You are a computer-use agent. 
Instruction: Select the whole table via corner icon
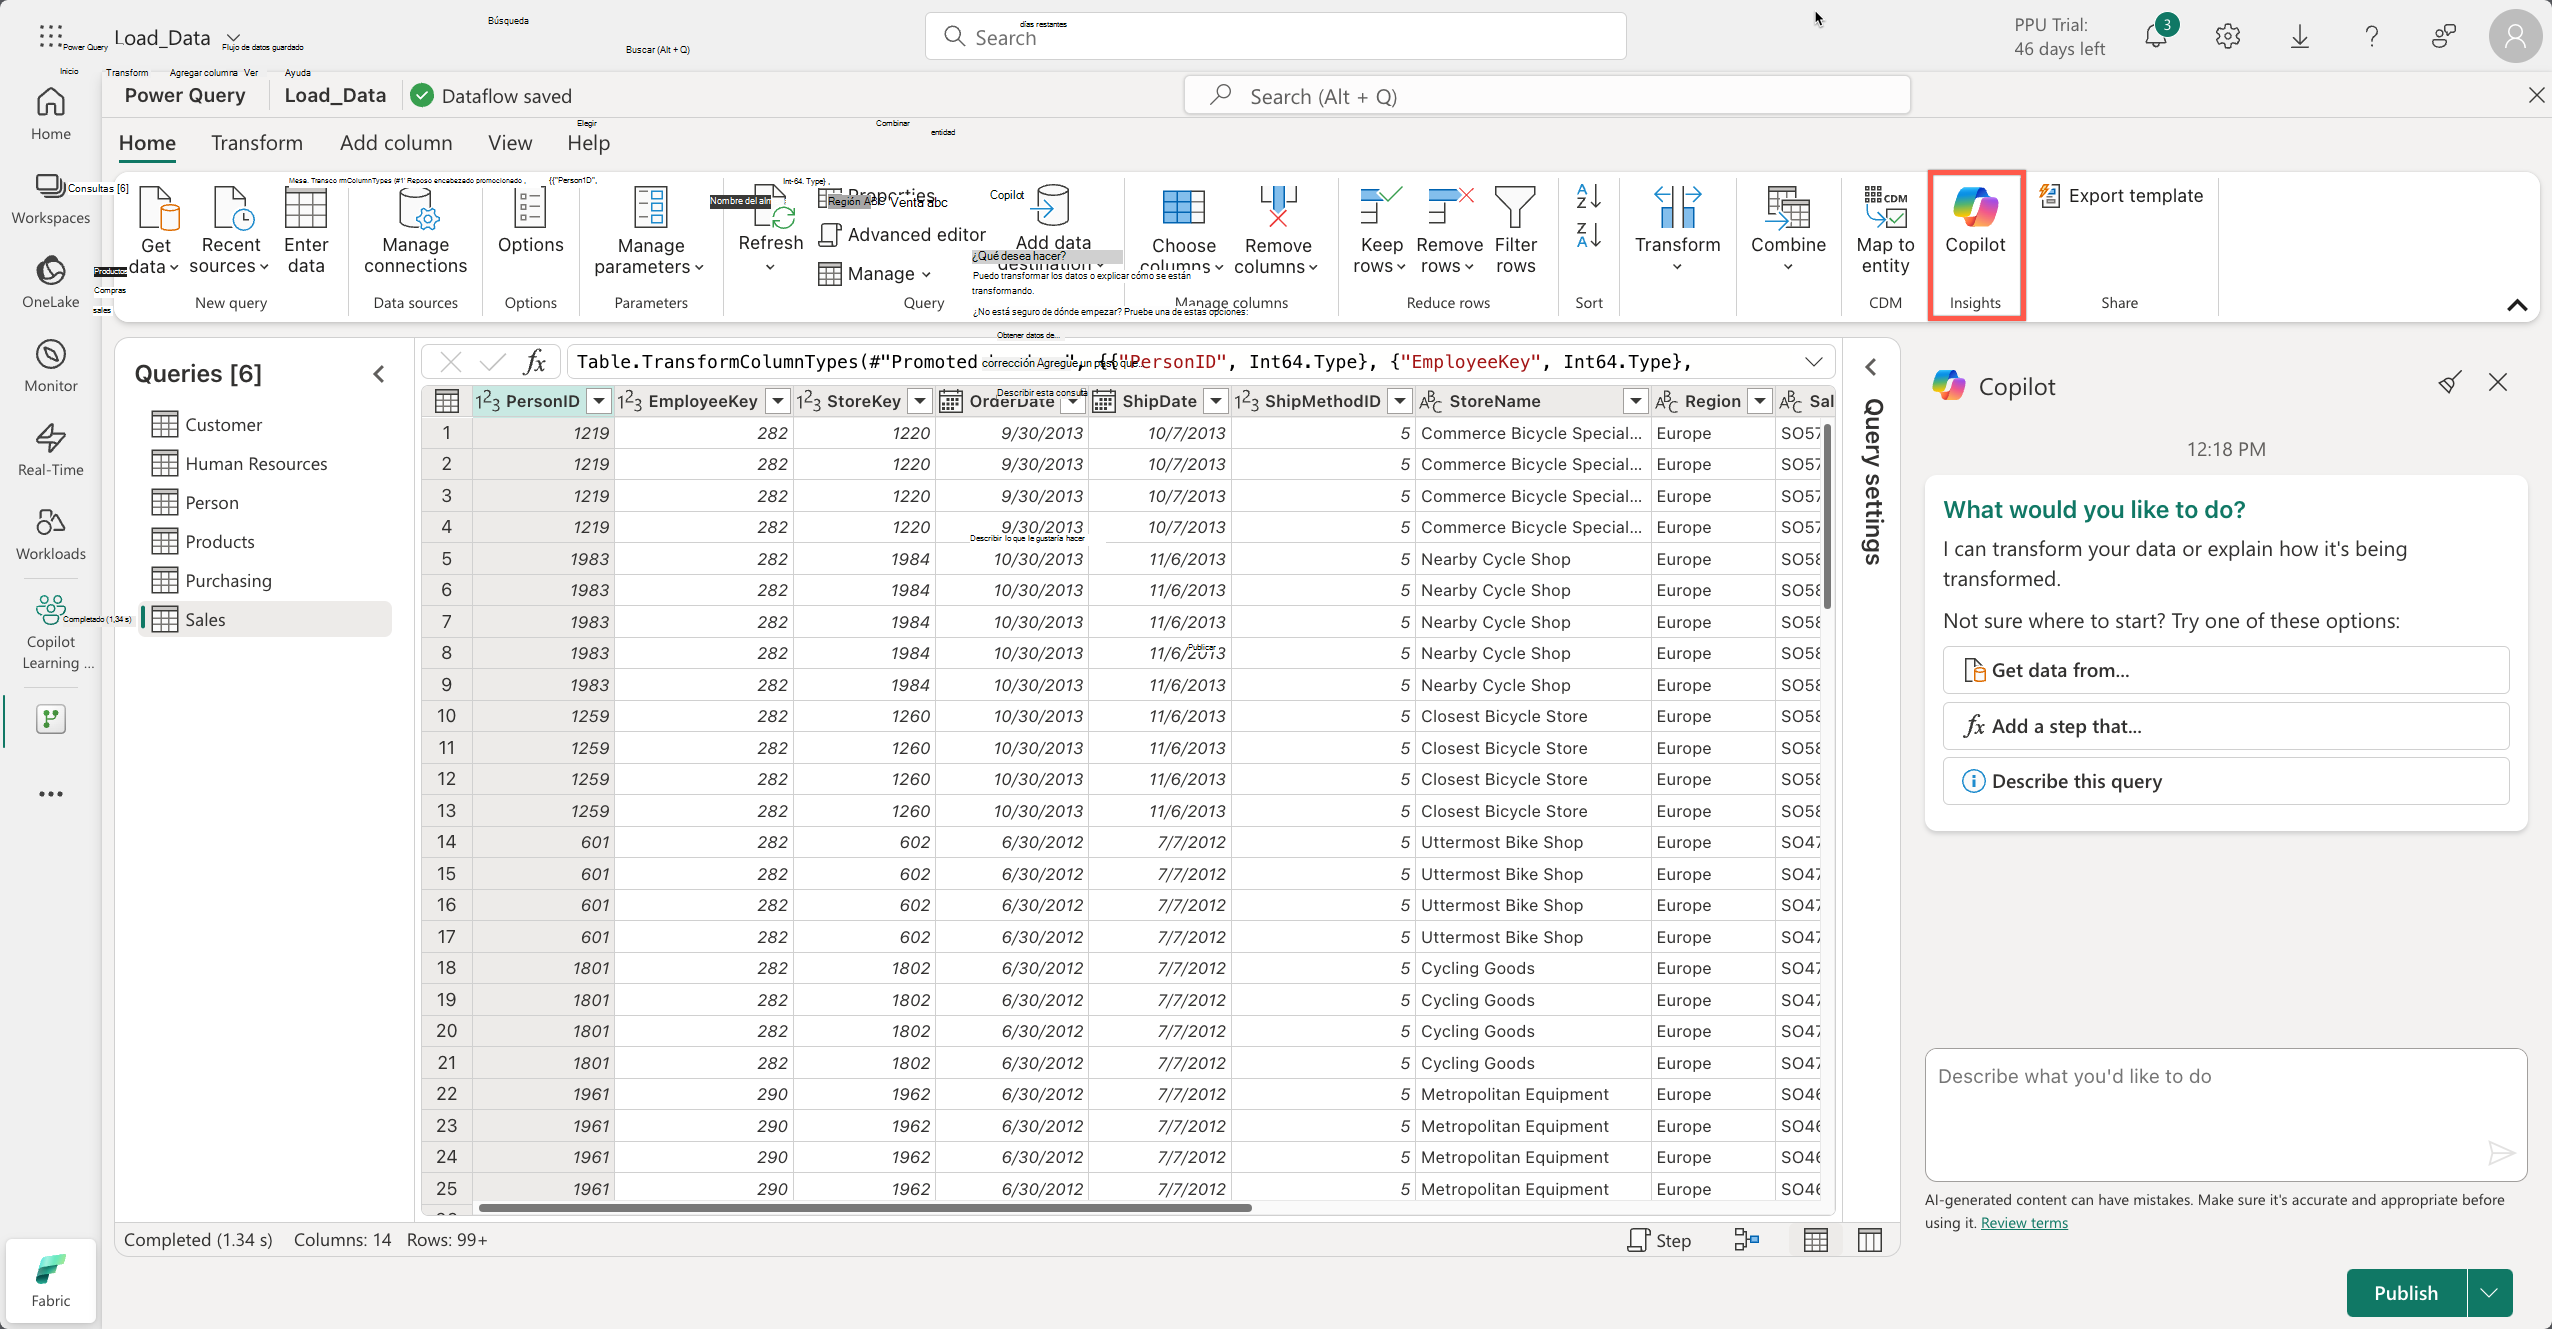446,401
